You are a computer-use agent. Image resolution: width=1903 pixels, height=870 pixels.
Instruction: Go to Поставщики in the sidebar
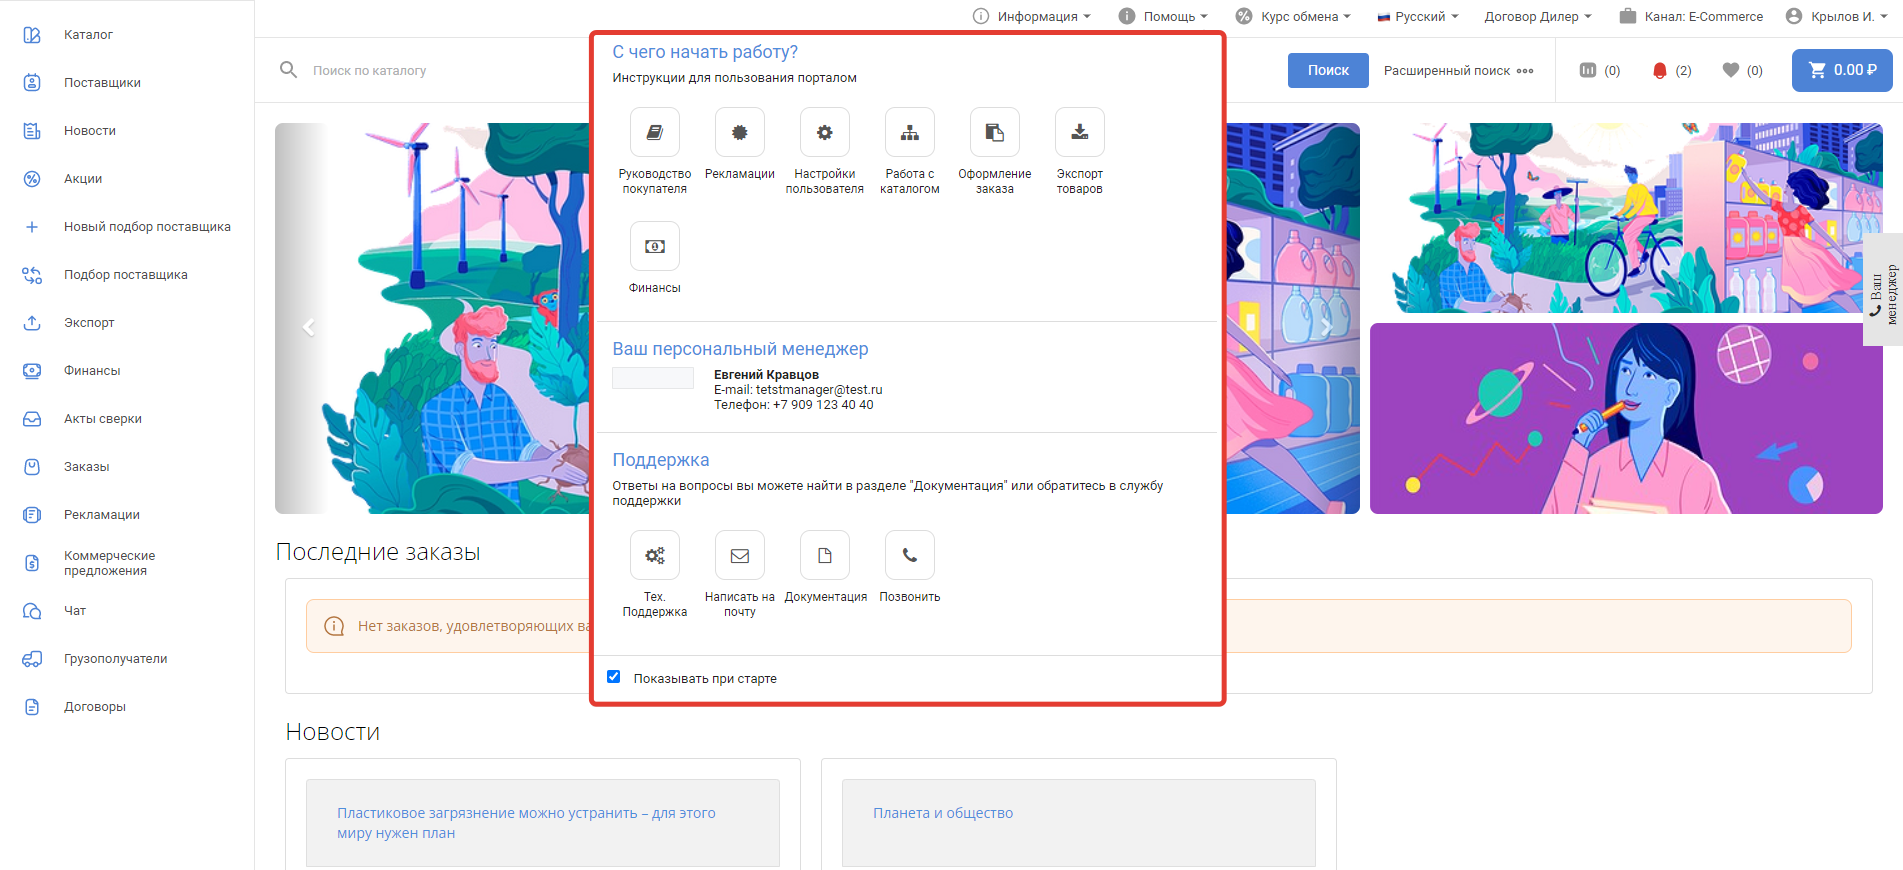[x=102, y=83]
